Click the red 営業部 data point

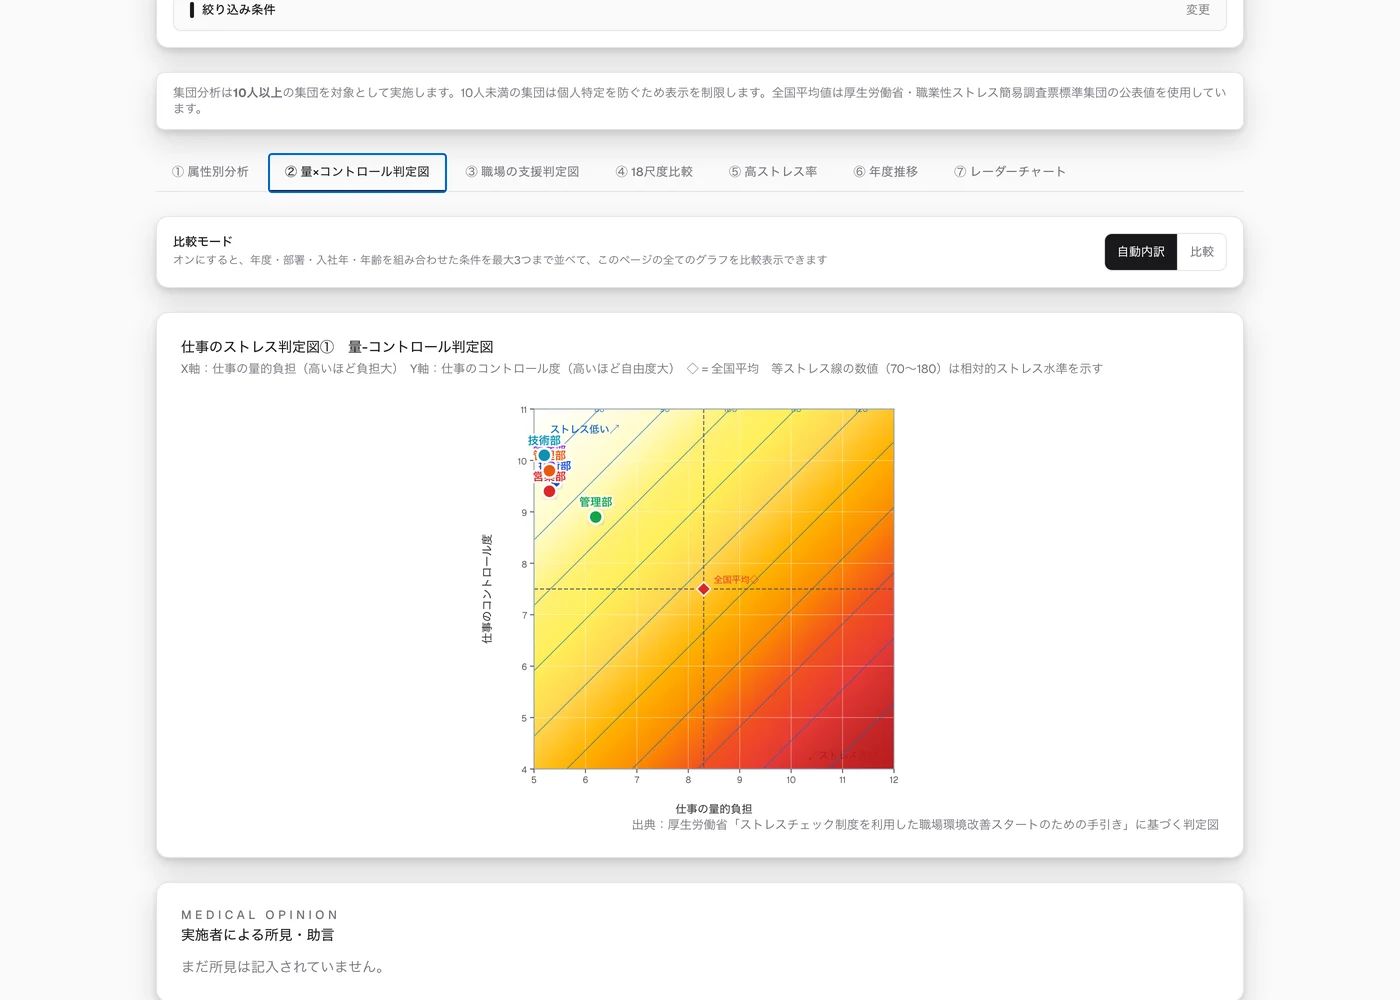(549, 491)
